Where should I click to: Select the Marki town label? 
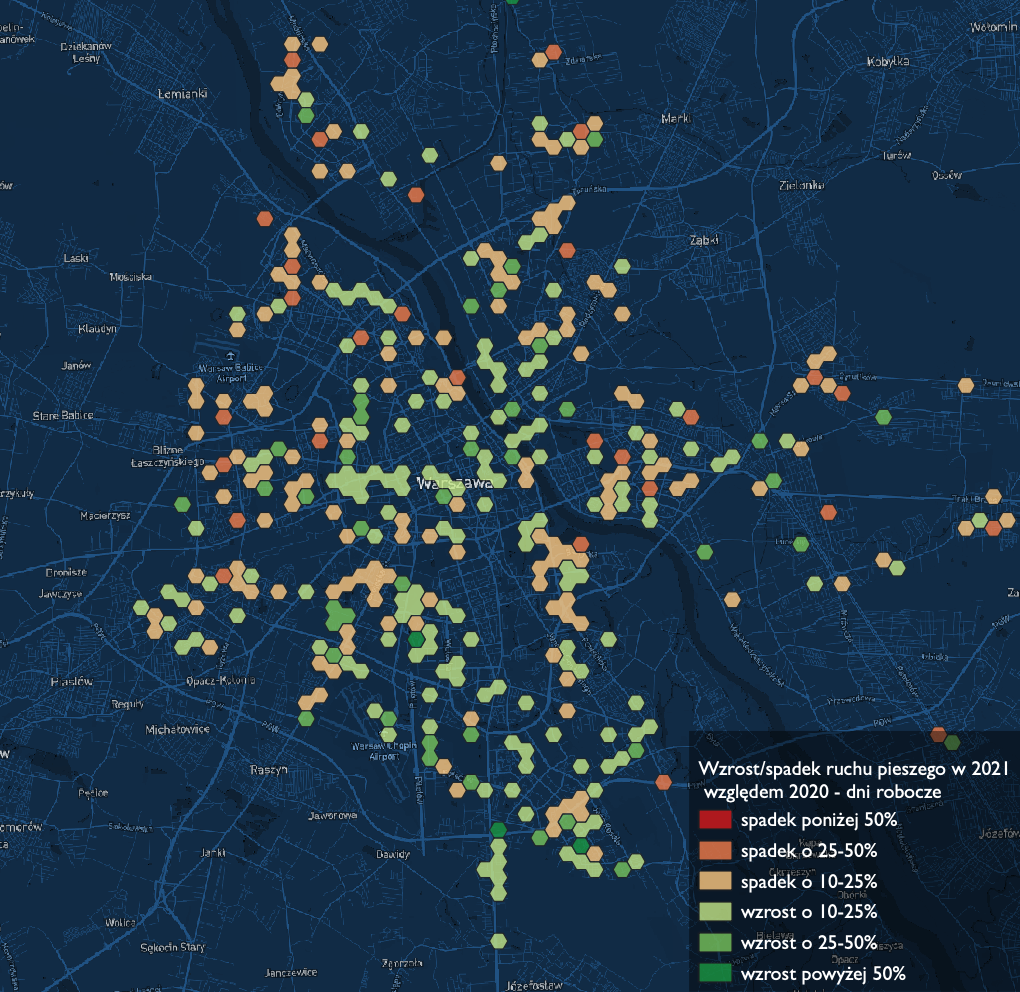(x=676, y=120)
